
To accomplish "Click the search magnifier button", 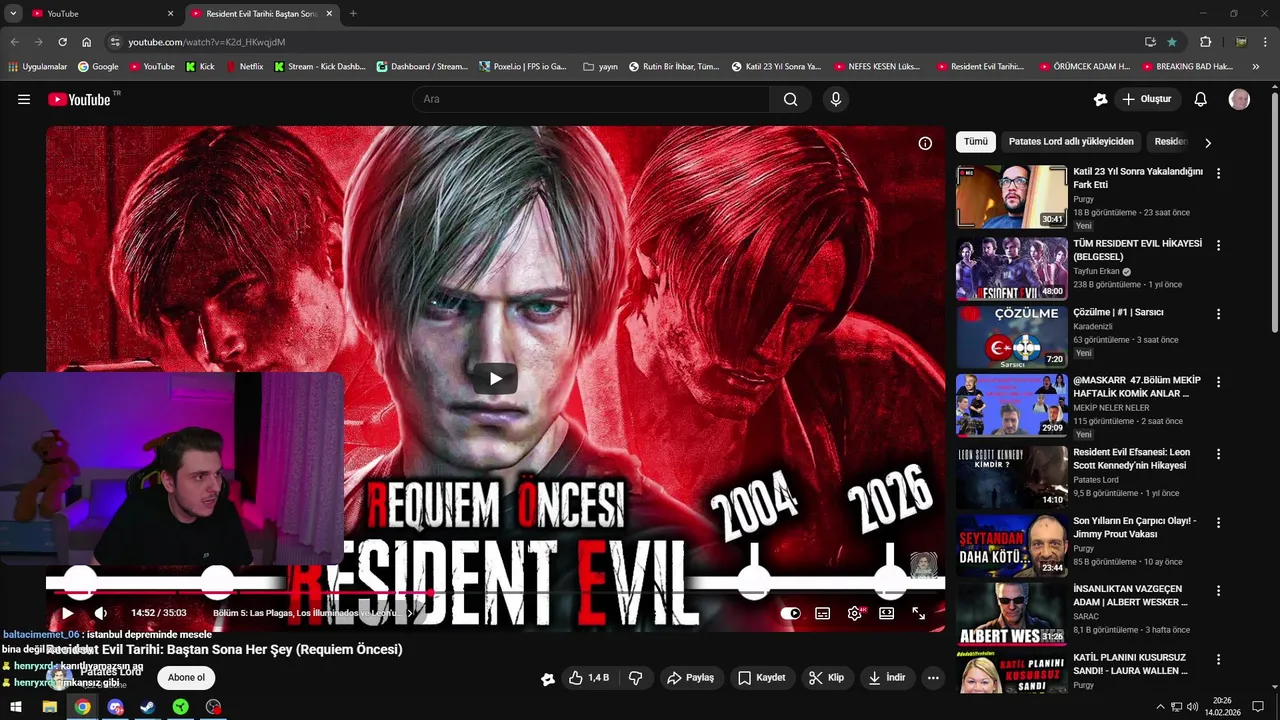I will (x=790, y=99).
